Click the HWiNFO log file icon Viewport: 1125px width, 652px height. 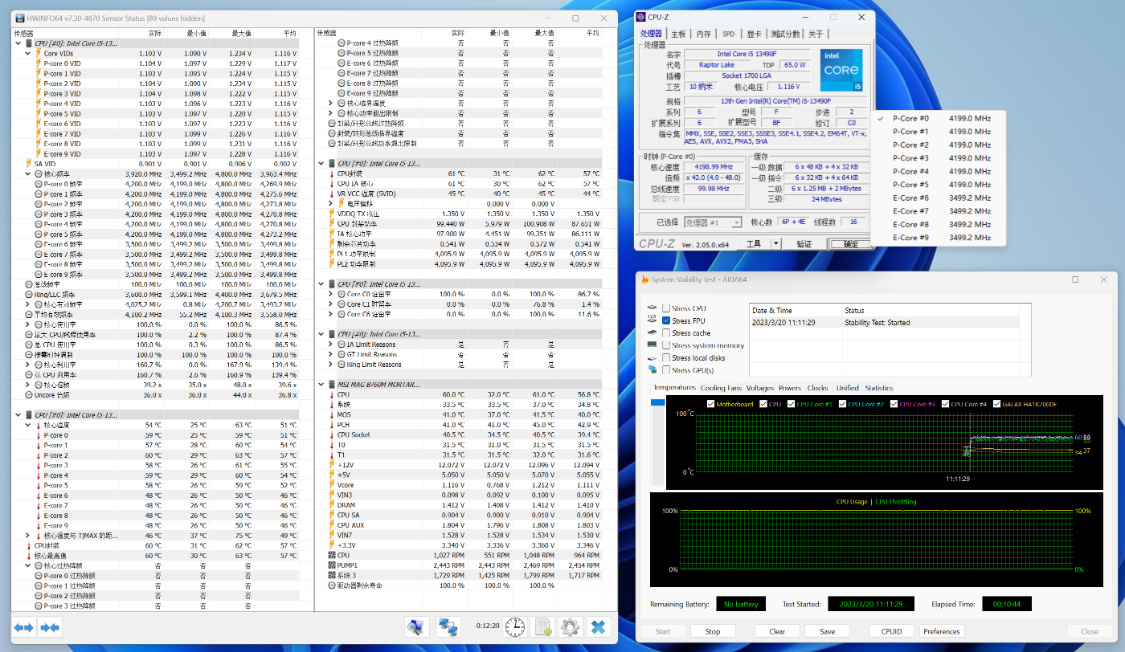click(543, 627)
